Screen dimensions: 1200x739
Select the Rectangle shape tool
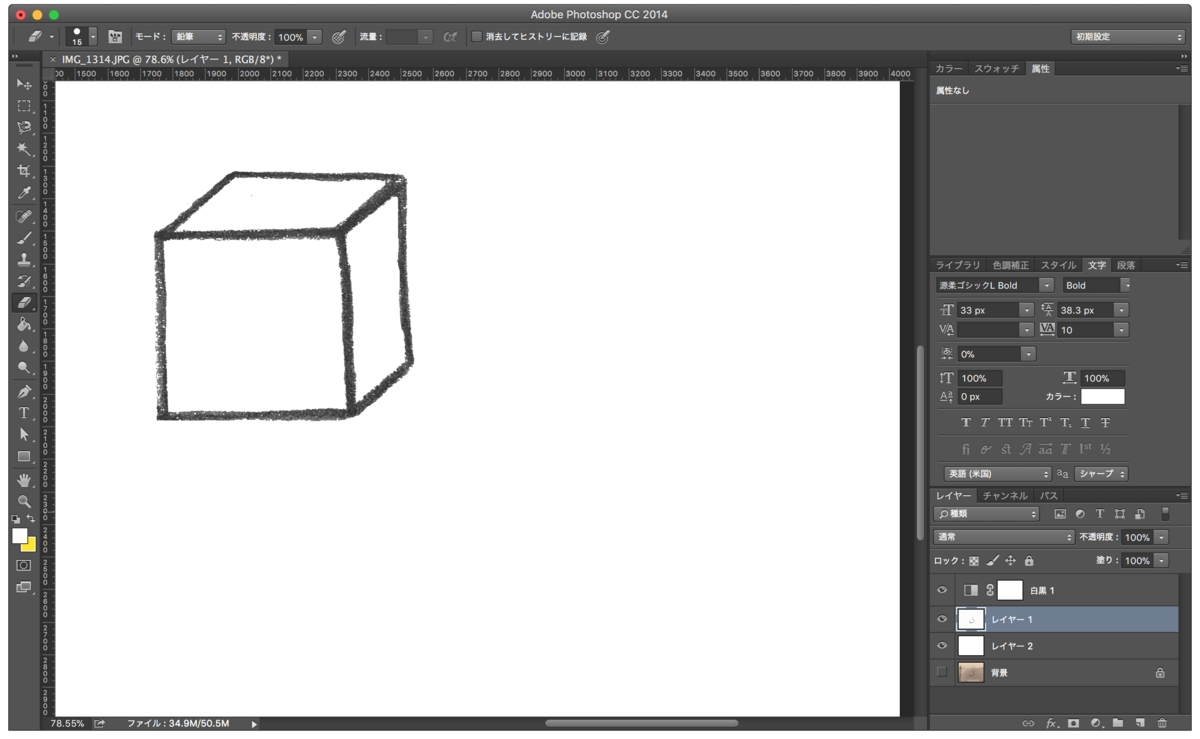tap(24, 457)
